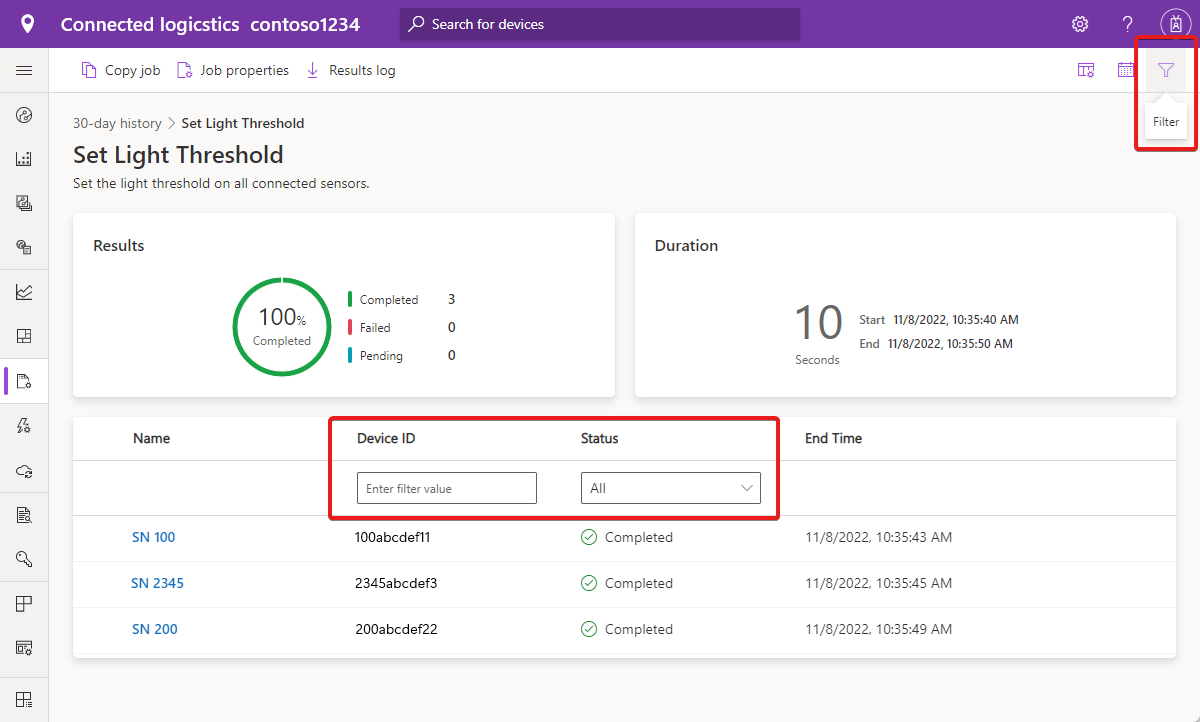Click the Name column header
The width and height of the screenshot is (1200, 722).
(152, 438)
